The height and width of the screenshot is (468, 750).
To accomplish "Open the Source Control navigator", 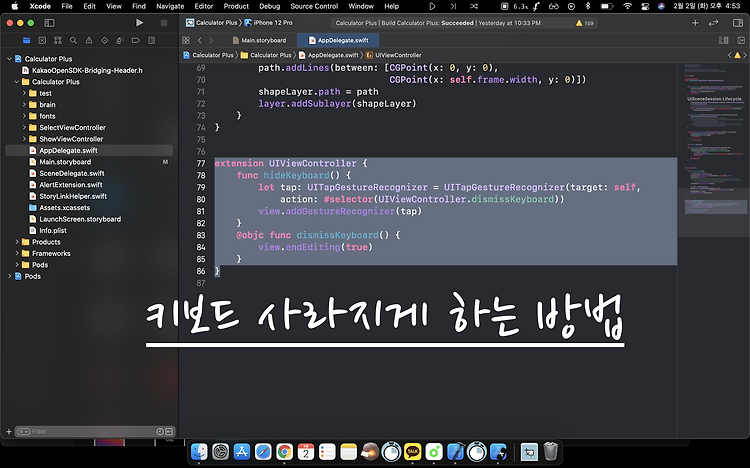I will tap(42, 41).
